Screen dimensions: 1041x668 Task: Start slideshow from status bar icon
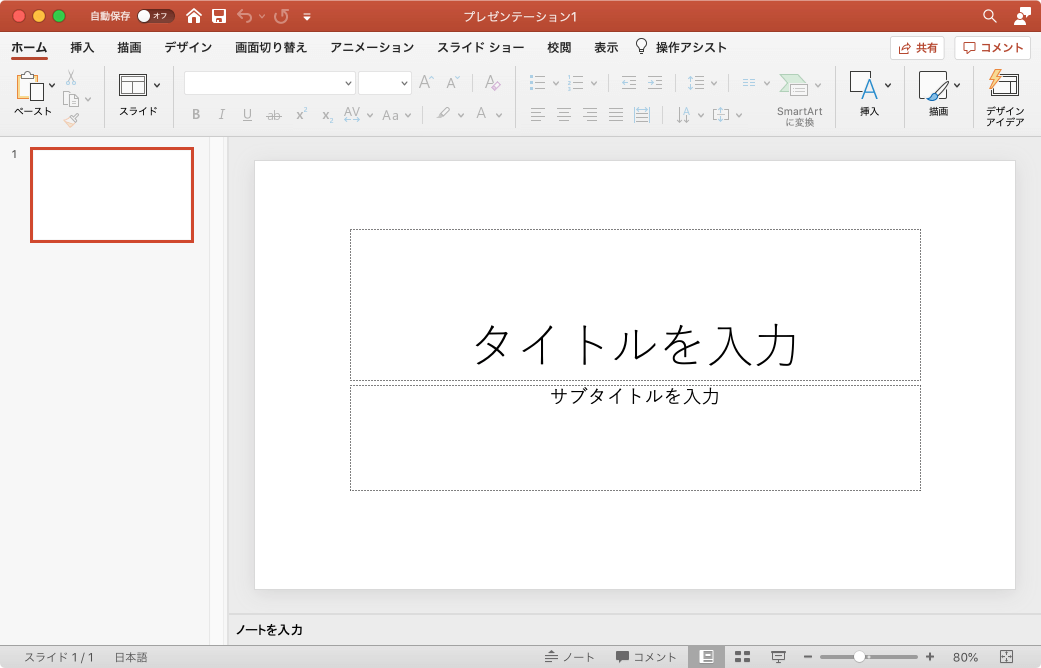pyautogui.click(x=778, y=657)
